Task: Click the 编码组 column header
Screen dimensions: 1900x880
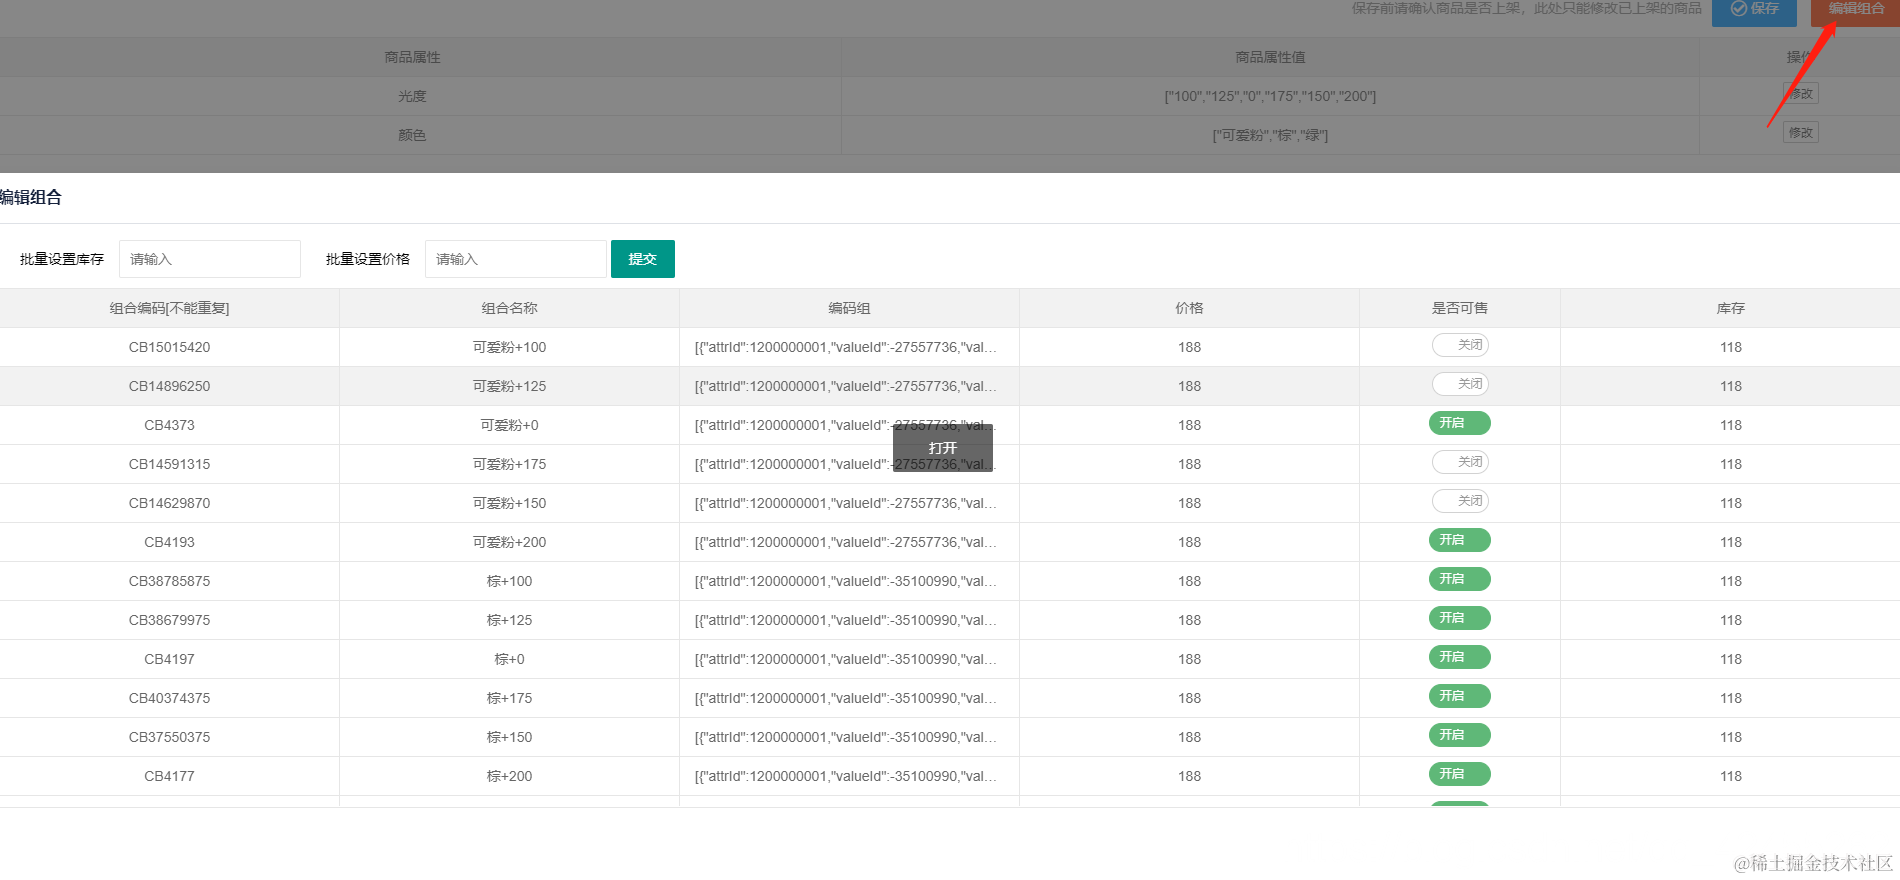Action: point(850,308)
